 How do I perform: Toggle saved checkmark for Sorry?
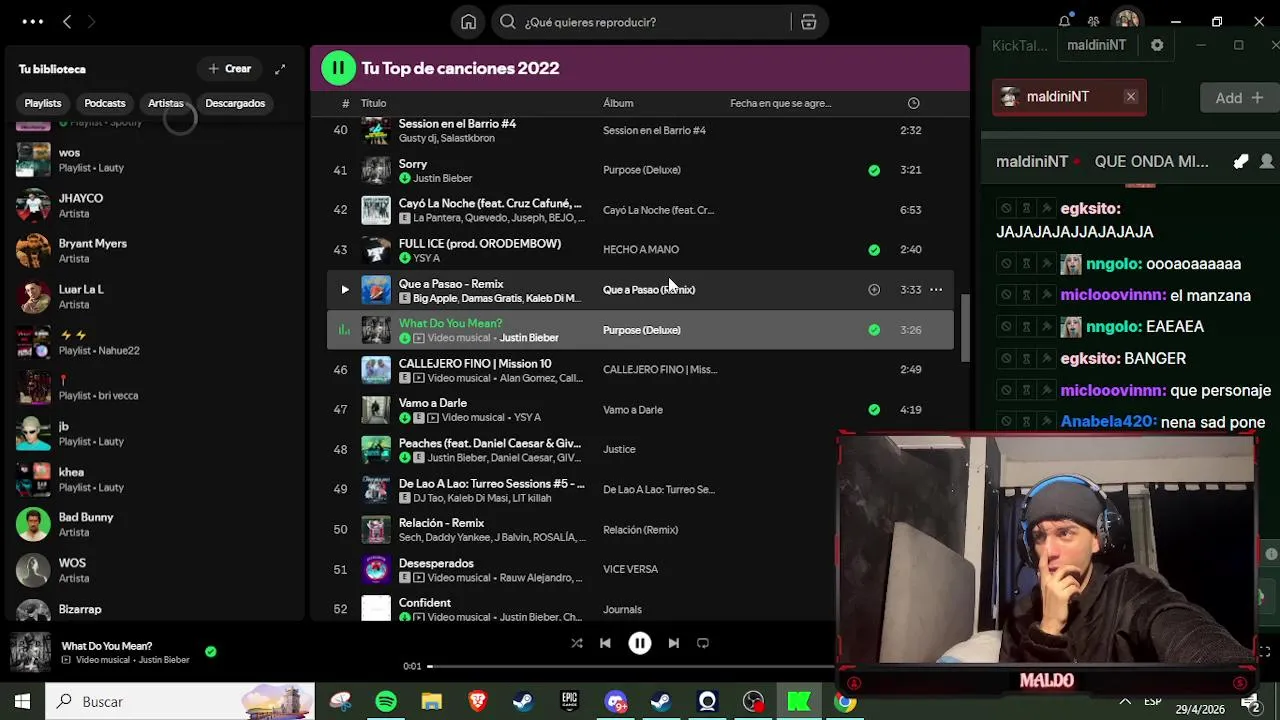point(874,170)
